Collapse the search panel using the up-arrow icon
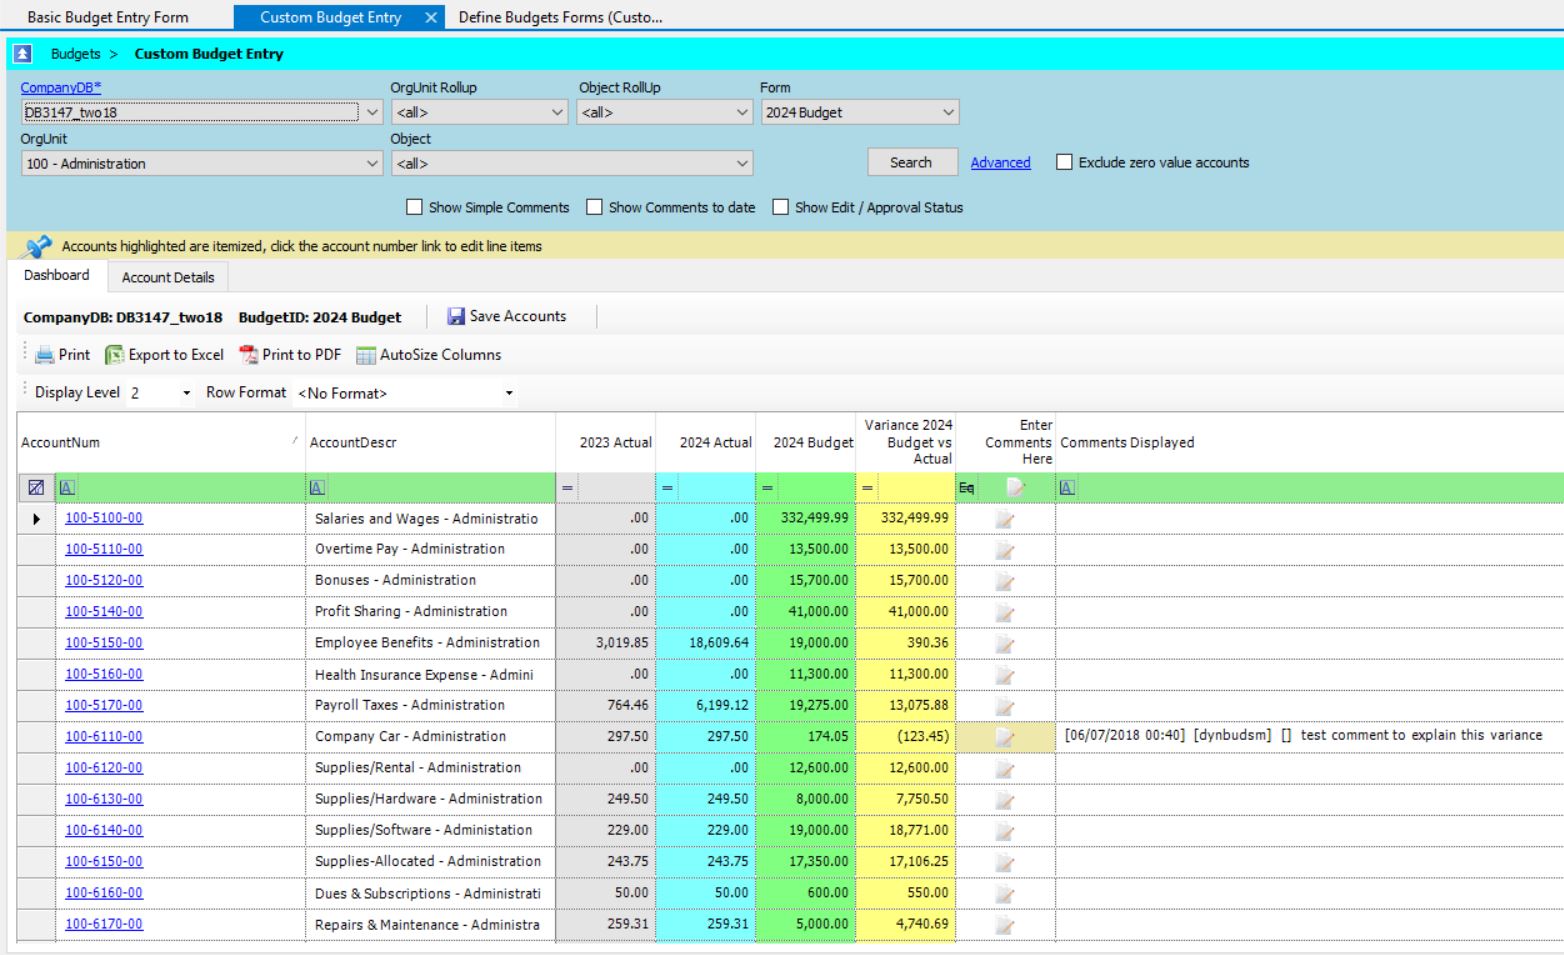 click(22, 54)
